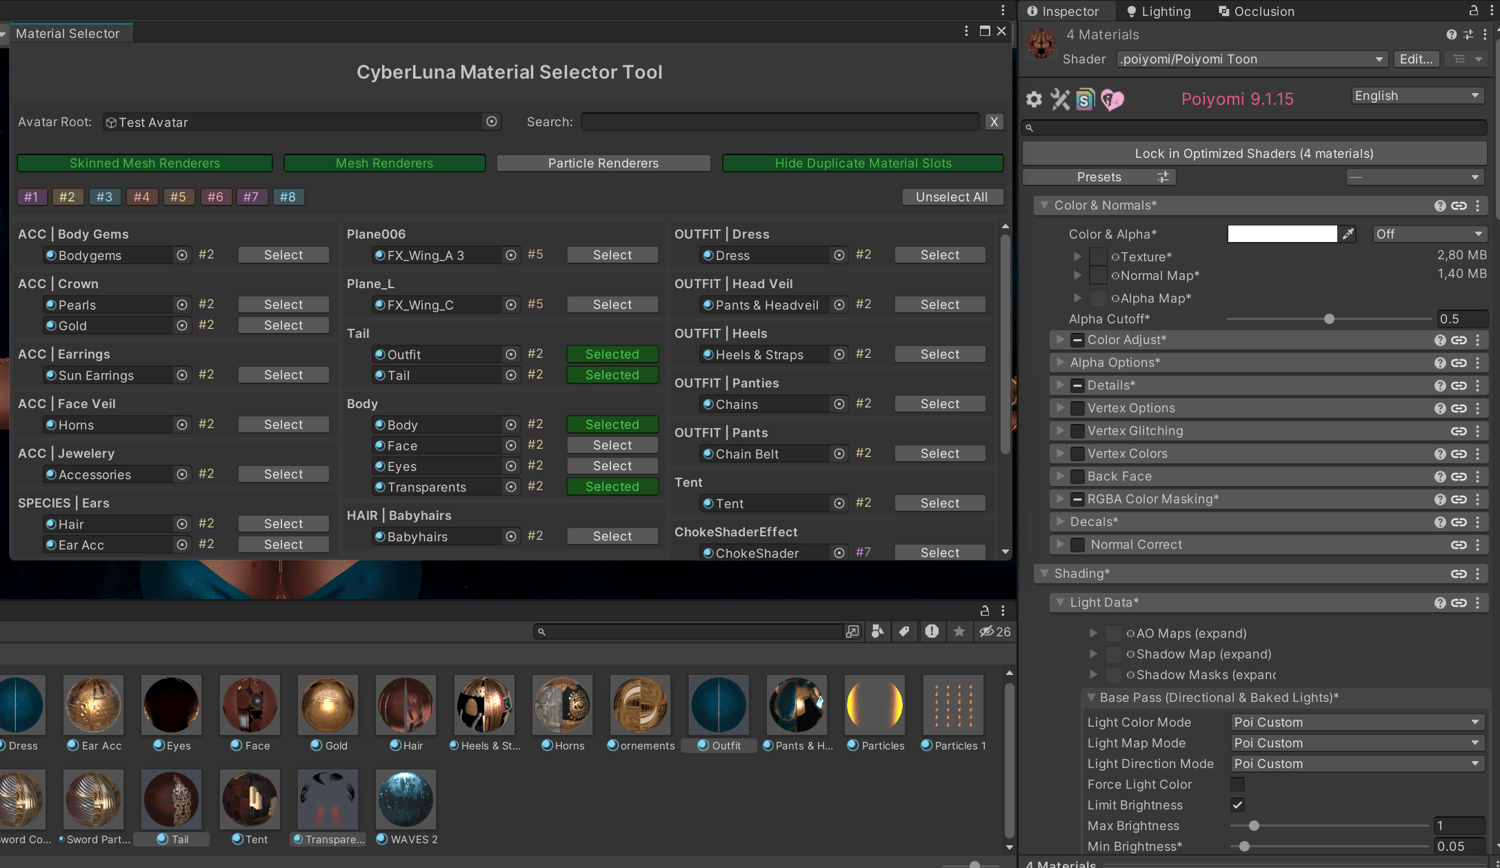Switch to the Lighting tab
The width and height of the screenshot is (1500, 868).
coord(1158,11)
